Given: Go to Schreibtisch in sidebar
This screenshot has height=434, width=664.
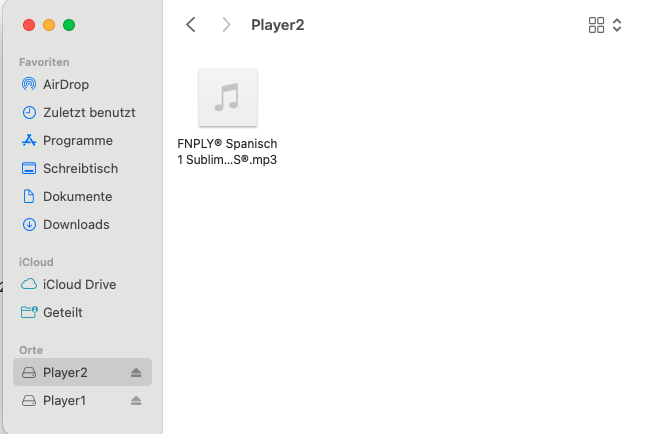Looking at the screenshot, I should click(80, 169).
